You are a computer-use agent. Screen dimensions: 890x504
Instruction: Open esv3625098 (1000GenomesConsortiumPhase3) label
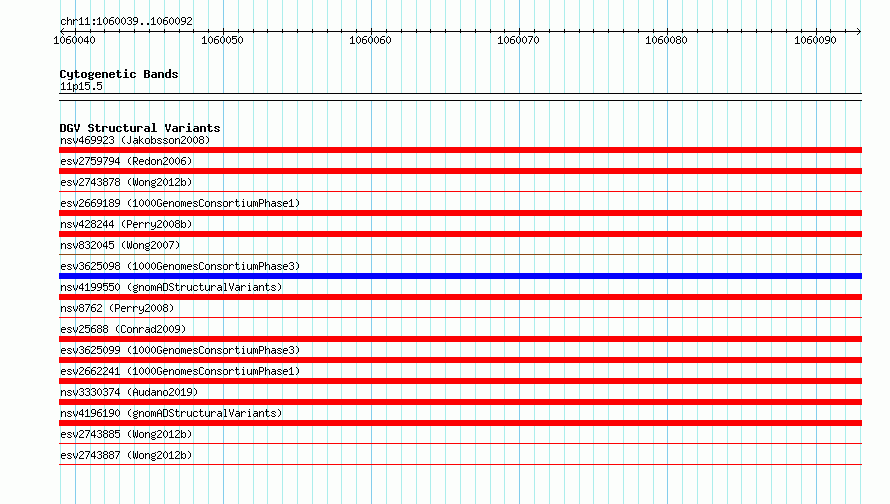pyautogui.click(x=180, y=266)
